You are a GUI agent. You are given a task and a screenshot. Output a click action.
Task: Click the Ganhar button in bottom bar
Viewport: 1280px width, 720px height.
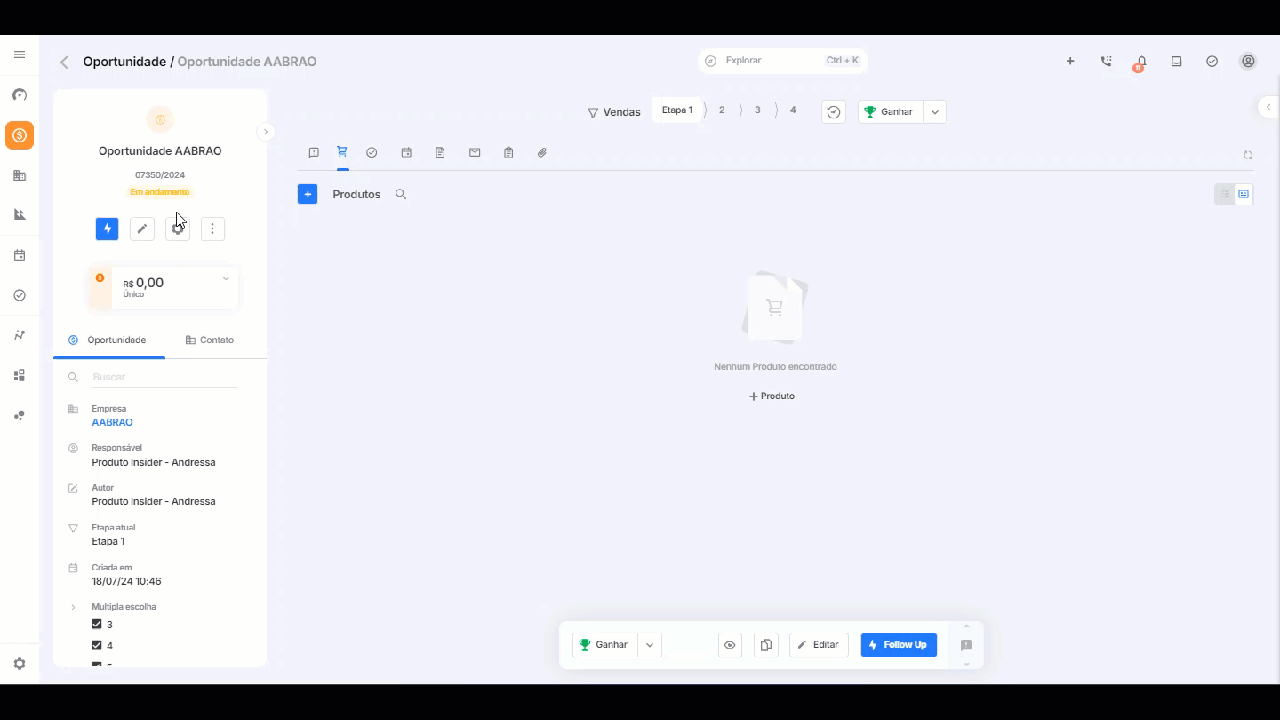tap(605, 645)
